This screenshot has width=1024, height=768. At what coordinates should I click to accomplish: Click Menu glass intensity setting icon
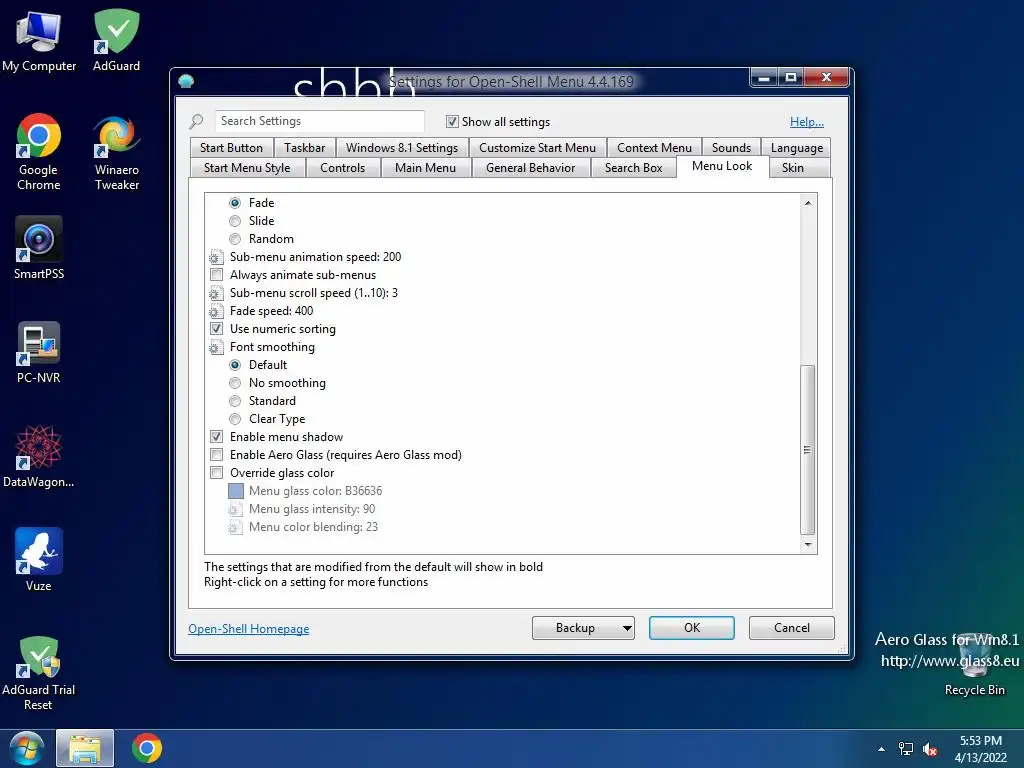tap(235, 509)
